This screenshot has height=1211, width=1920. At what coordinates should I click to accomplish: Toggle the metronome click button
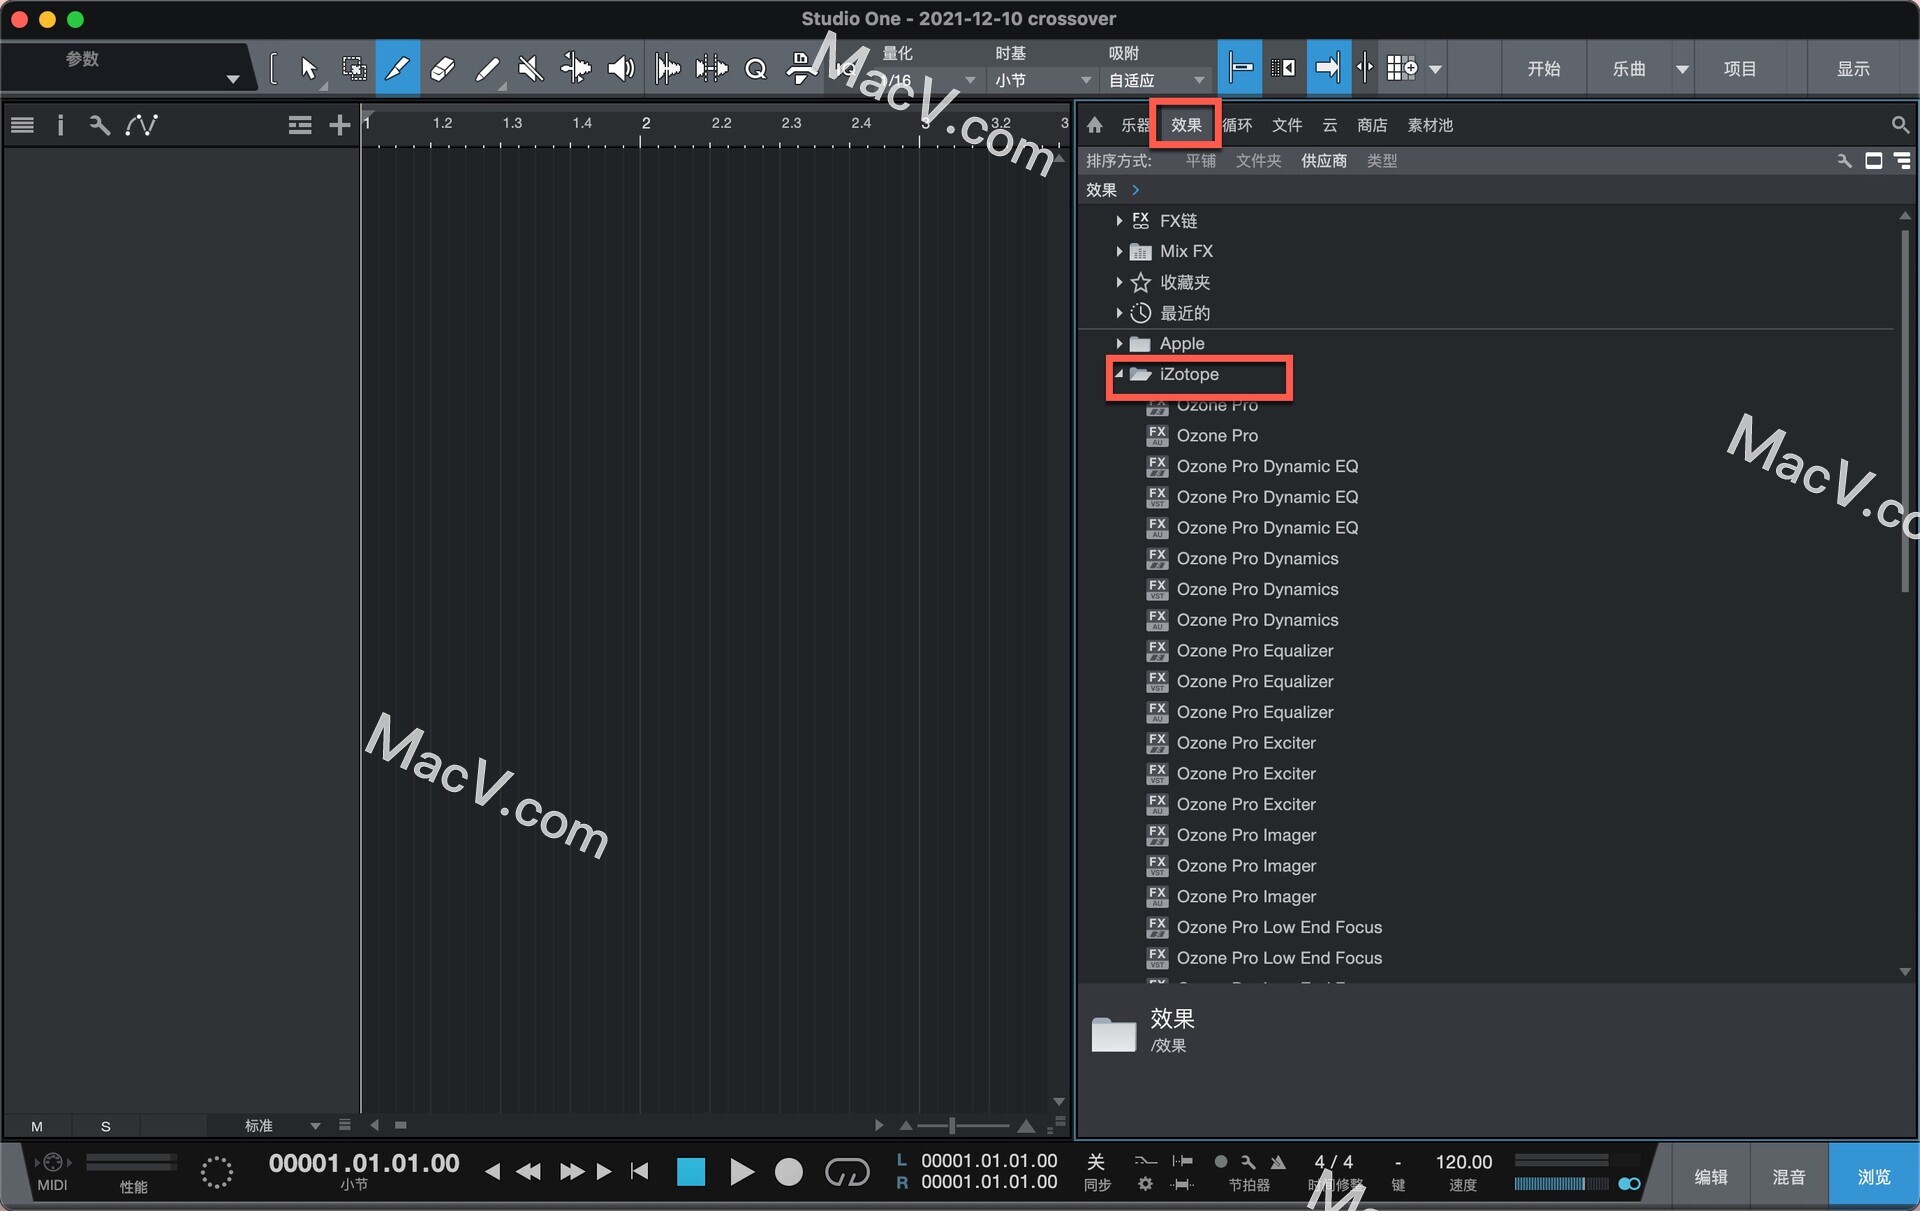point(1221,1162)
